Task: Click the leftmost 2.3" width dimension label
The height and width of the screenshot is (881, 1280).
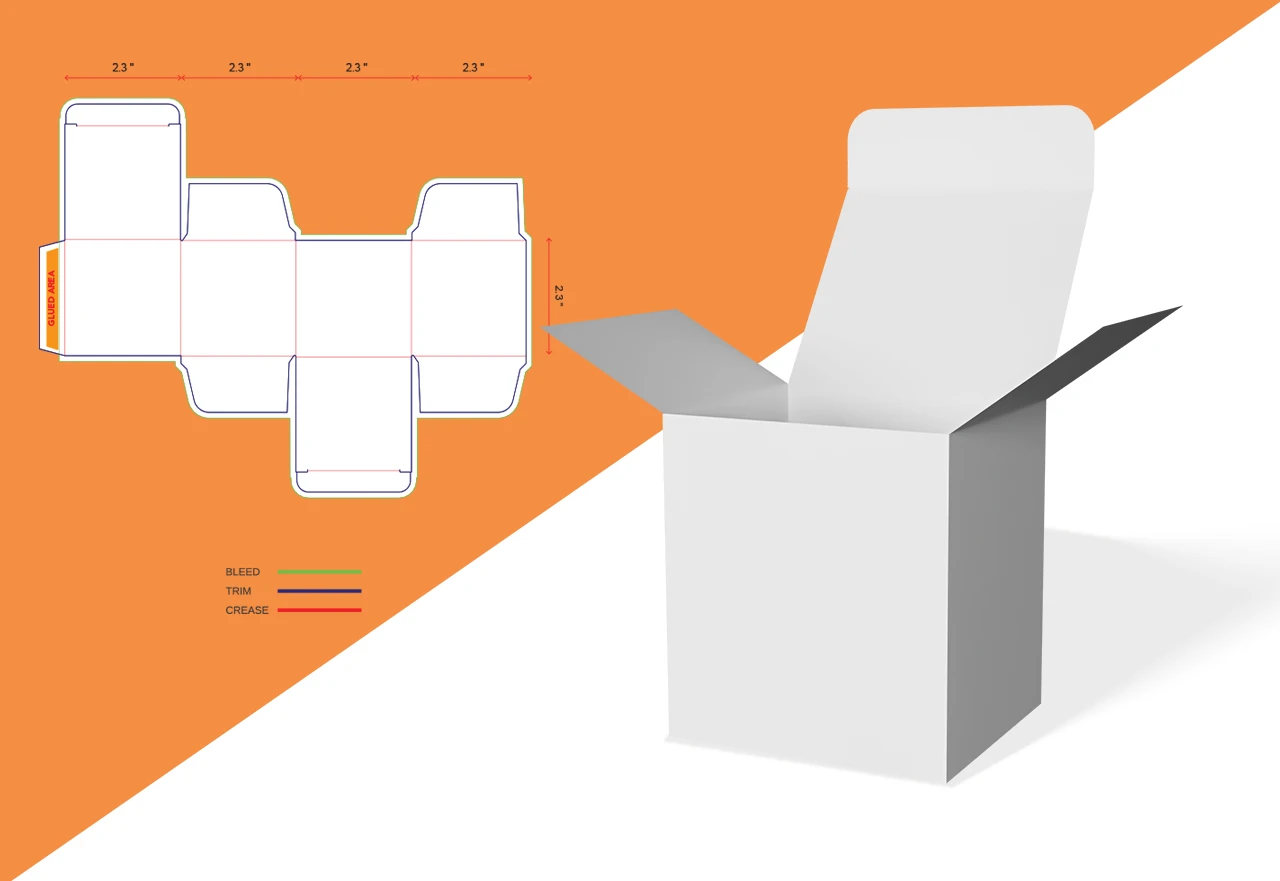Action: (x=122, y=67)
